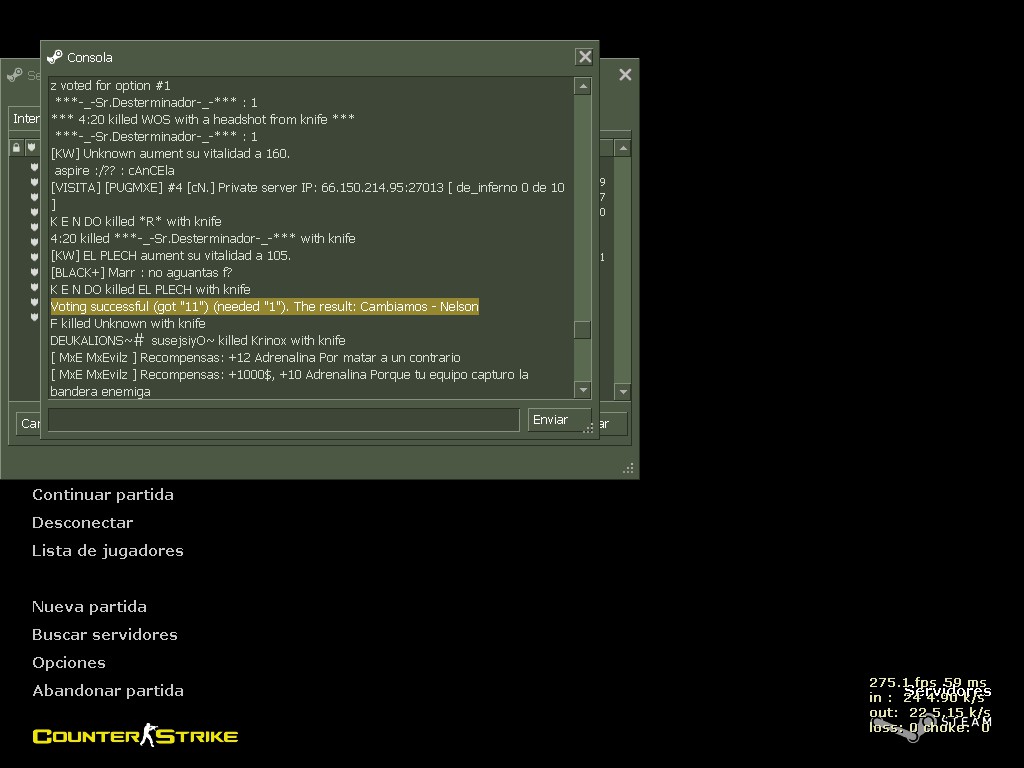1024x768 pixels.
Task: Click the Enviar button in console
Action: 559,419
